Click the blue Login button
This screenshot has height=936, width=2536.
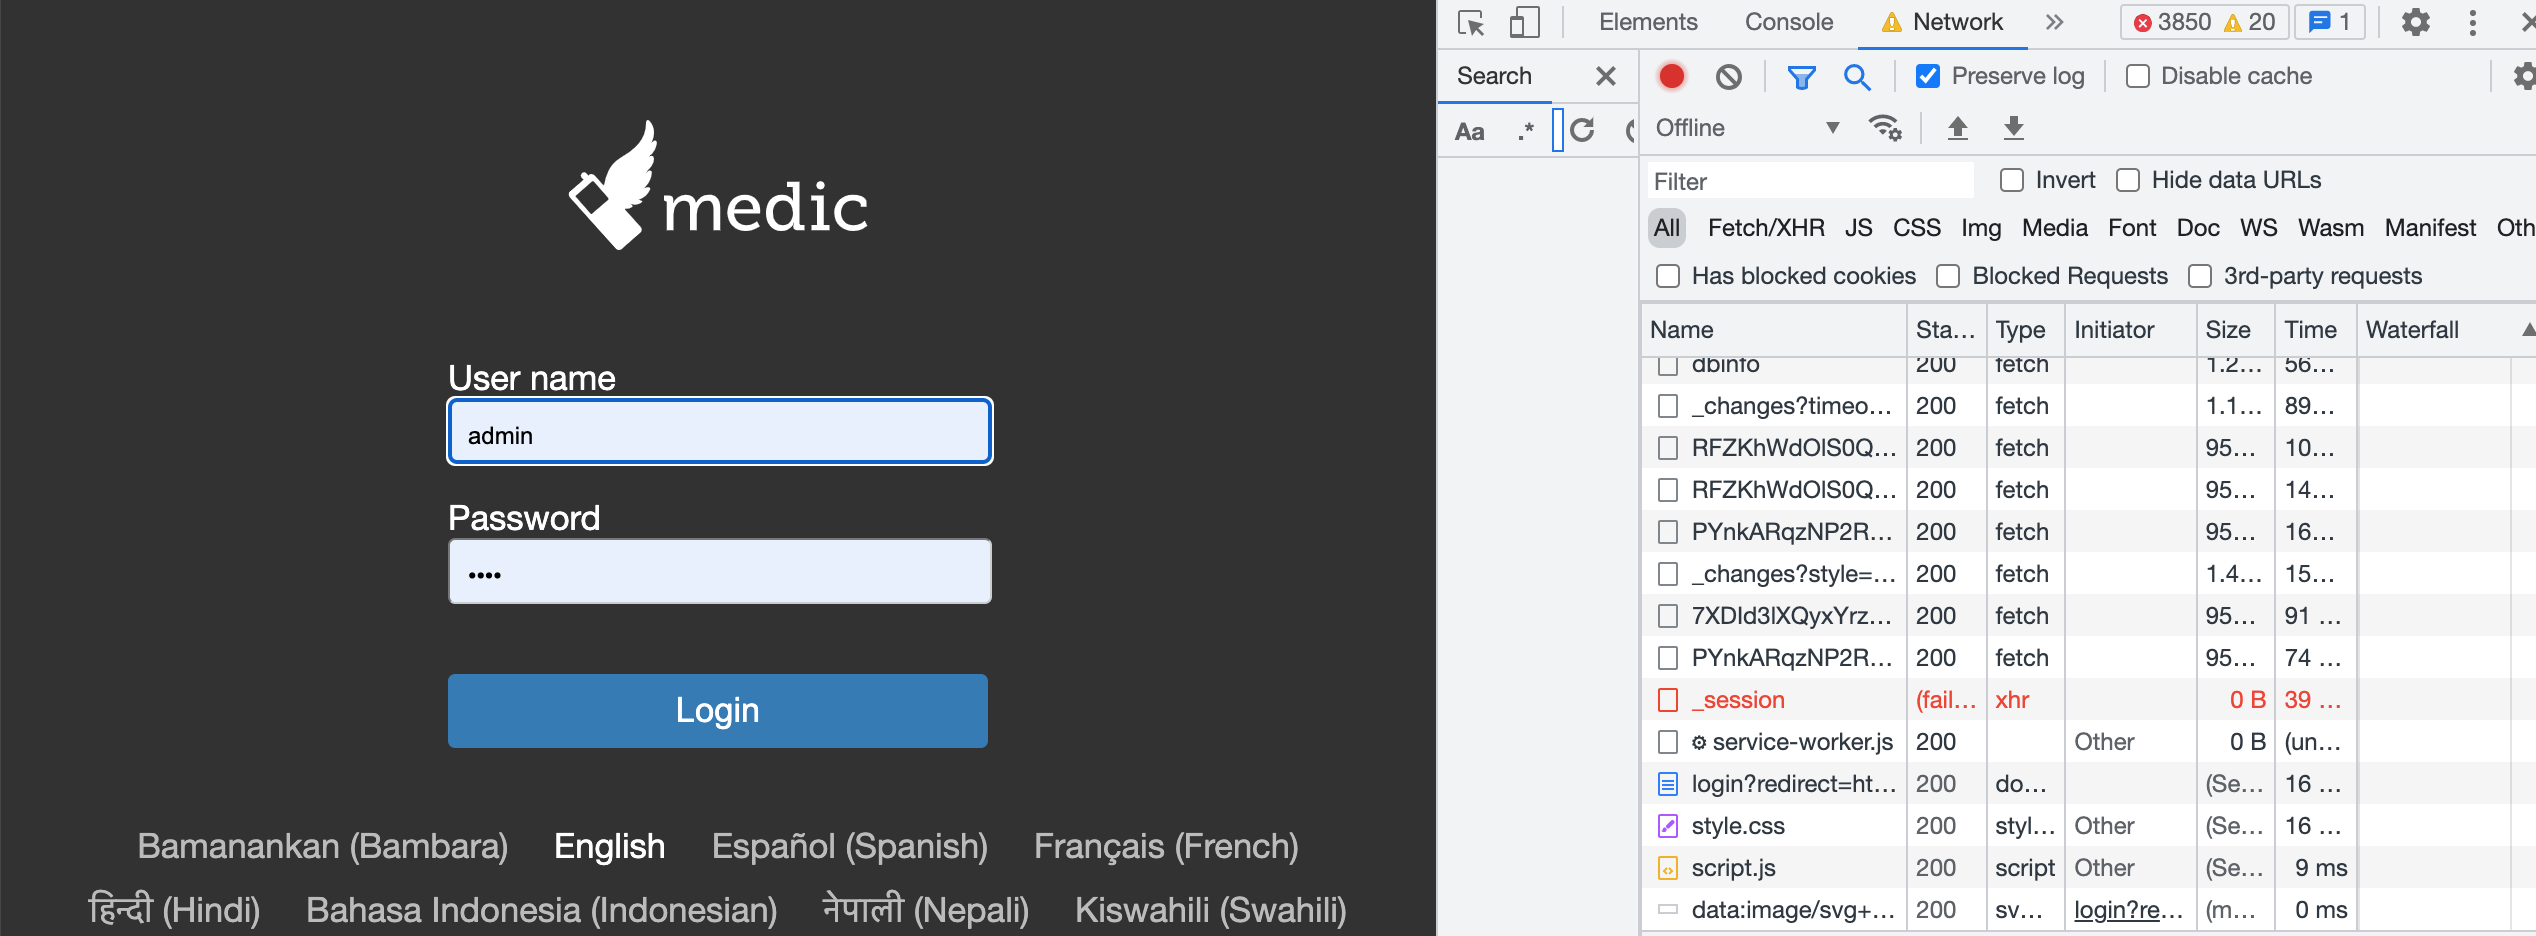[718, 711]
